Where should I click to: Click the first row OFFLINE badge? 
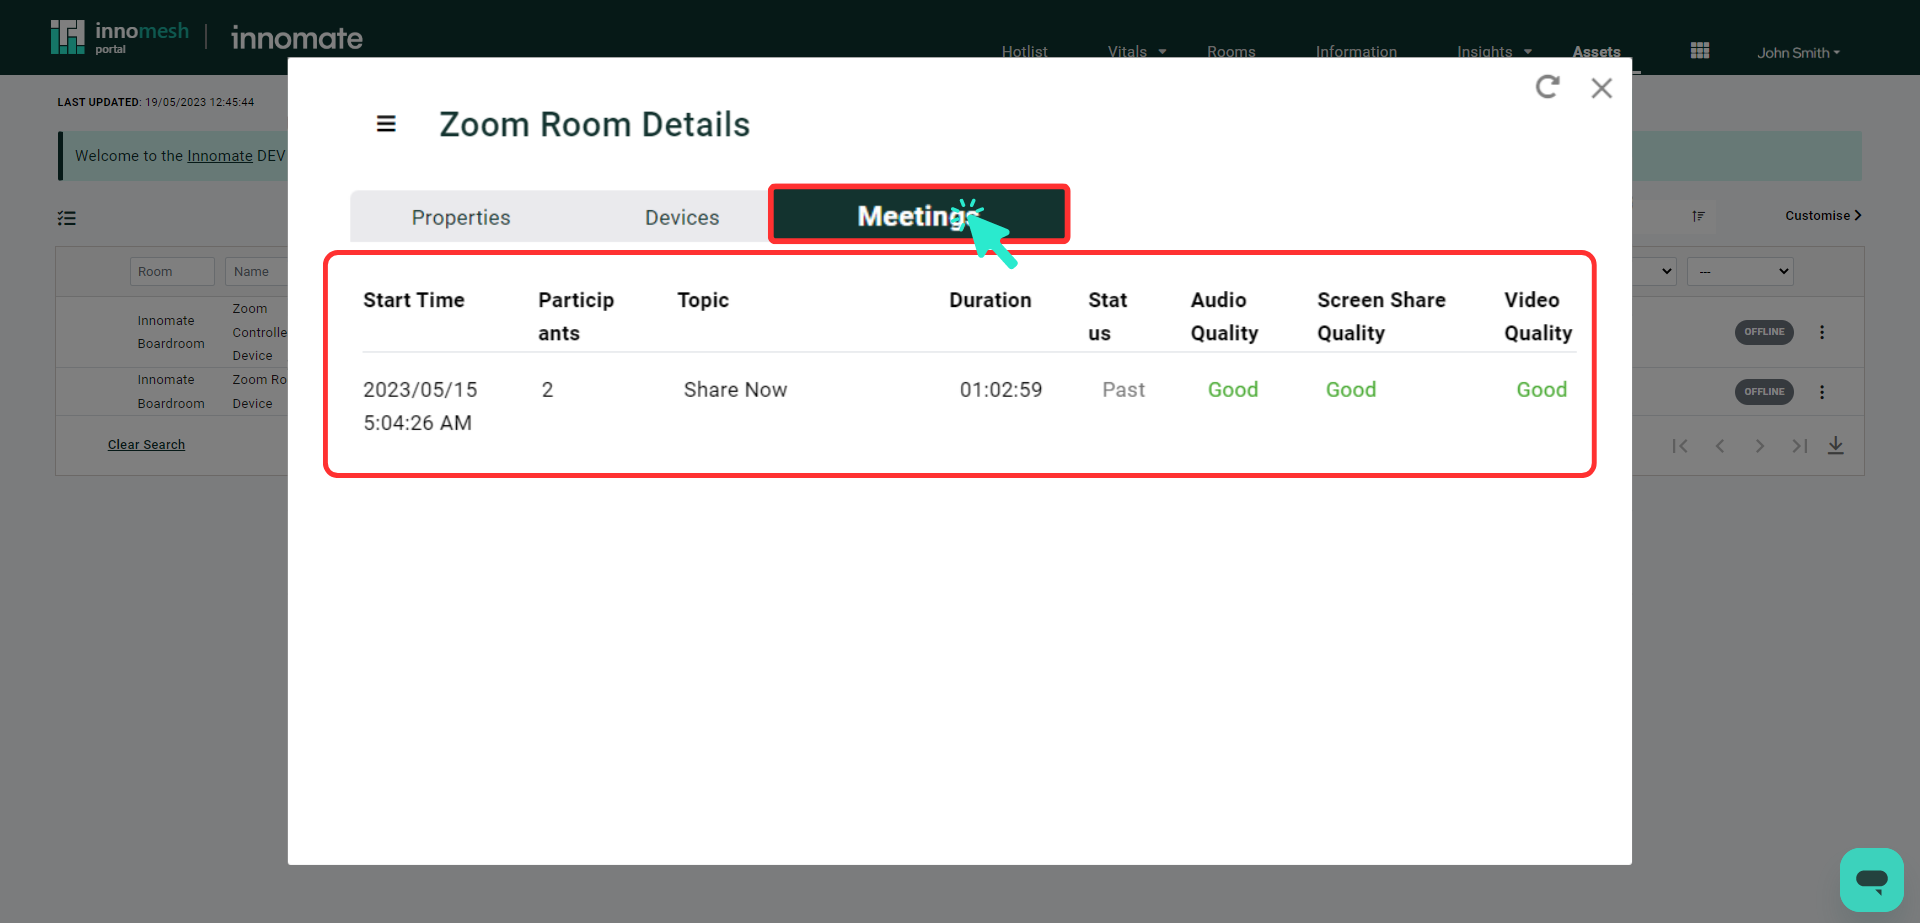click(1764, 332)
